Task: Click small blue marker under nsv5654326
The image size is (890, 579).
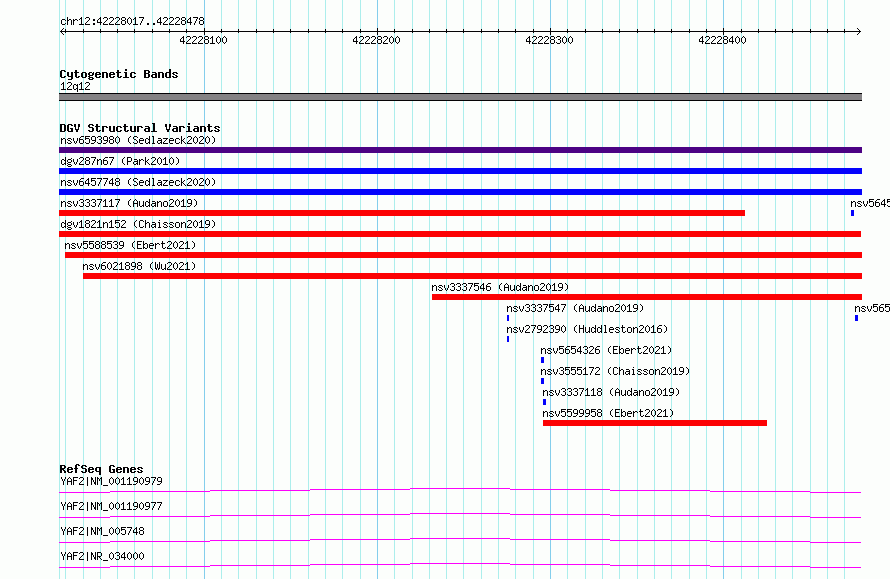Action: pyautogui.click(x=543, y=360)
